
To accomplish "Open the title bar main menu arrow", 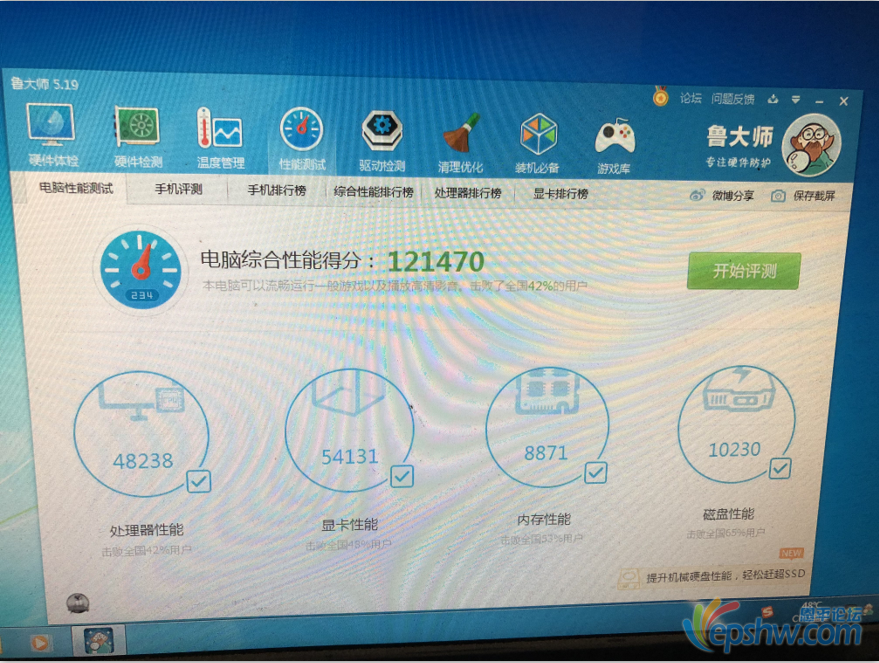I will [796, 100].
